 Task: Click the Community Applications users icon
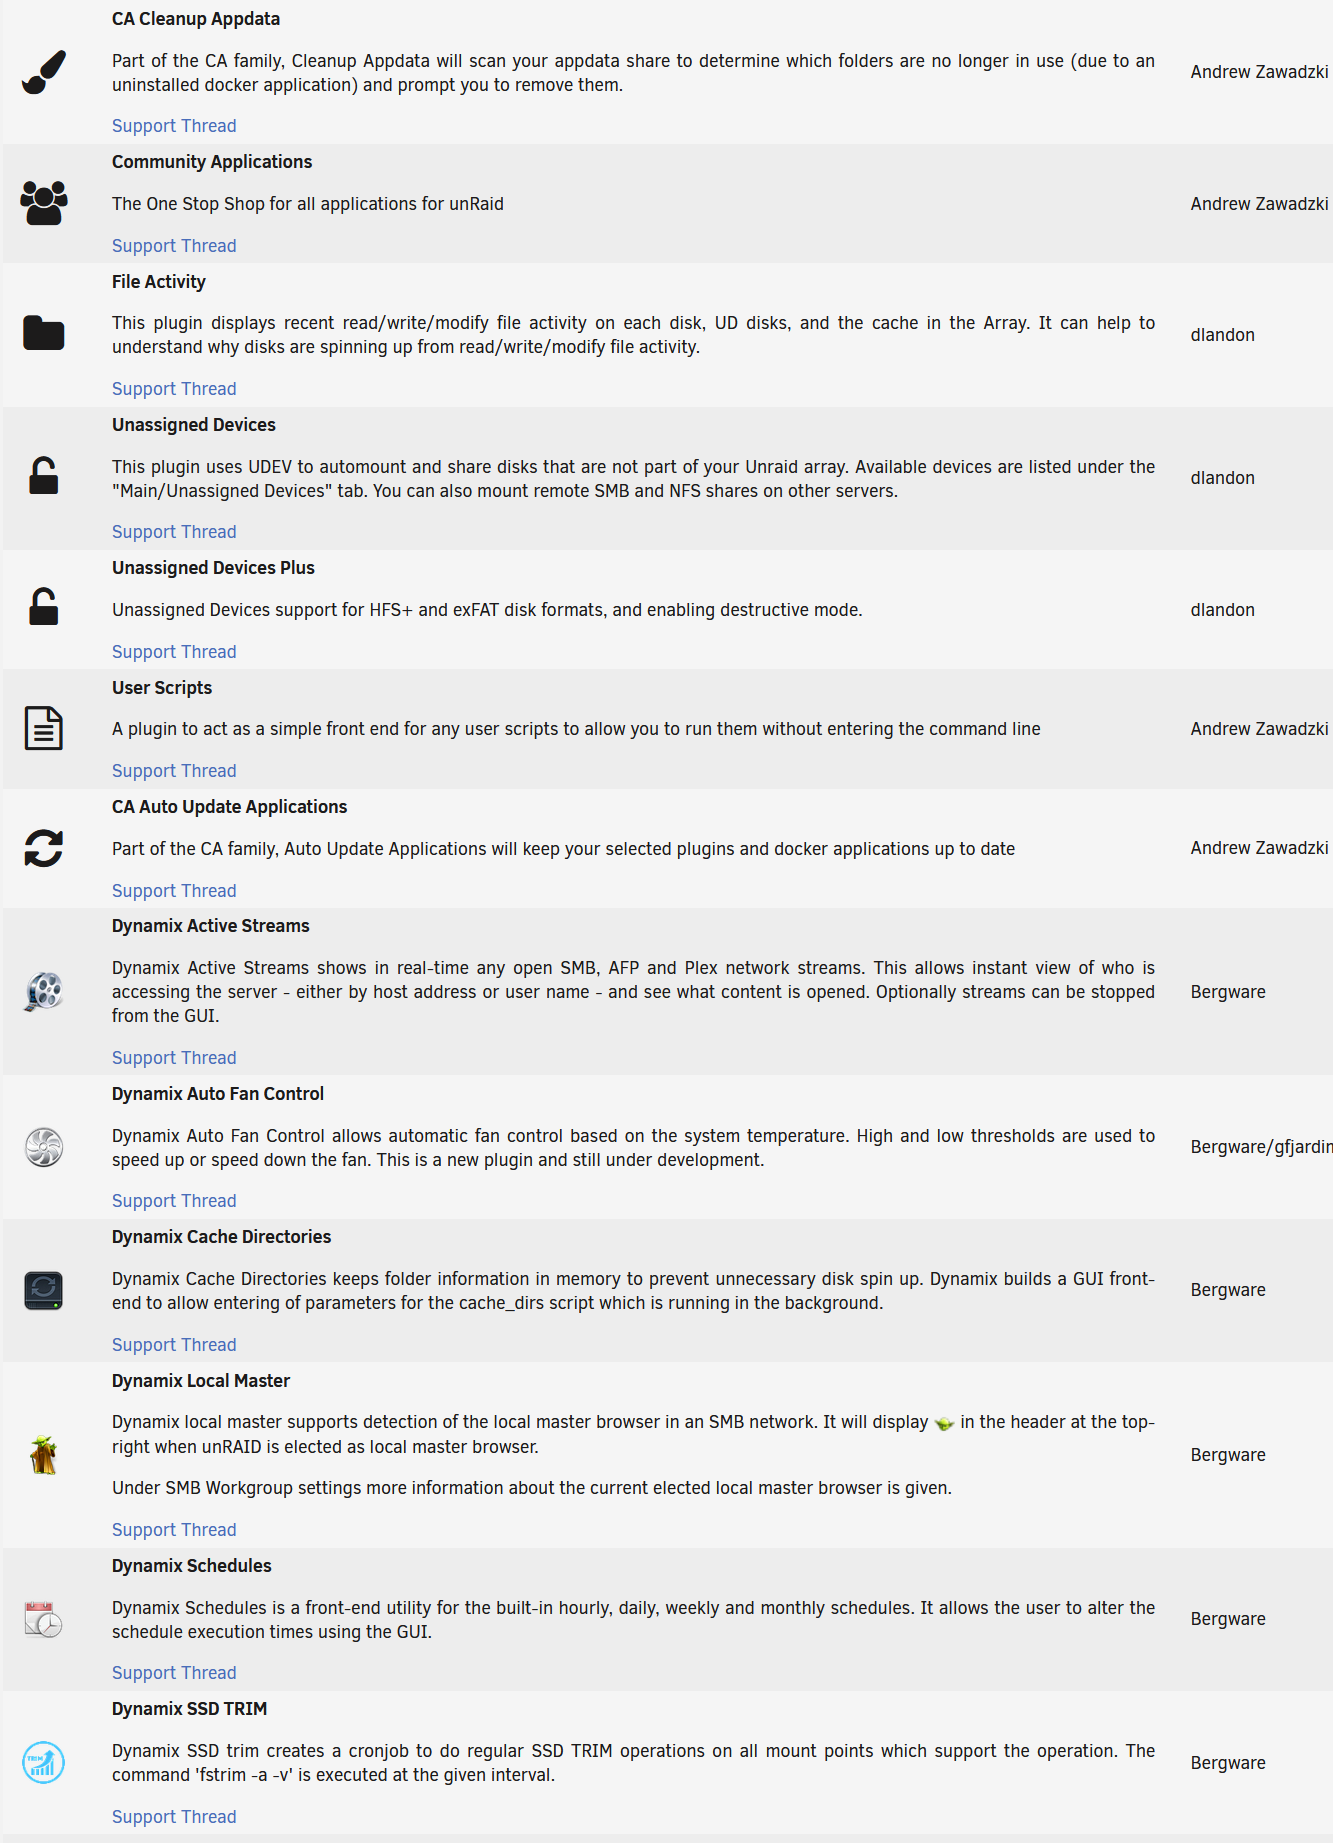[x=44, y=203]
